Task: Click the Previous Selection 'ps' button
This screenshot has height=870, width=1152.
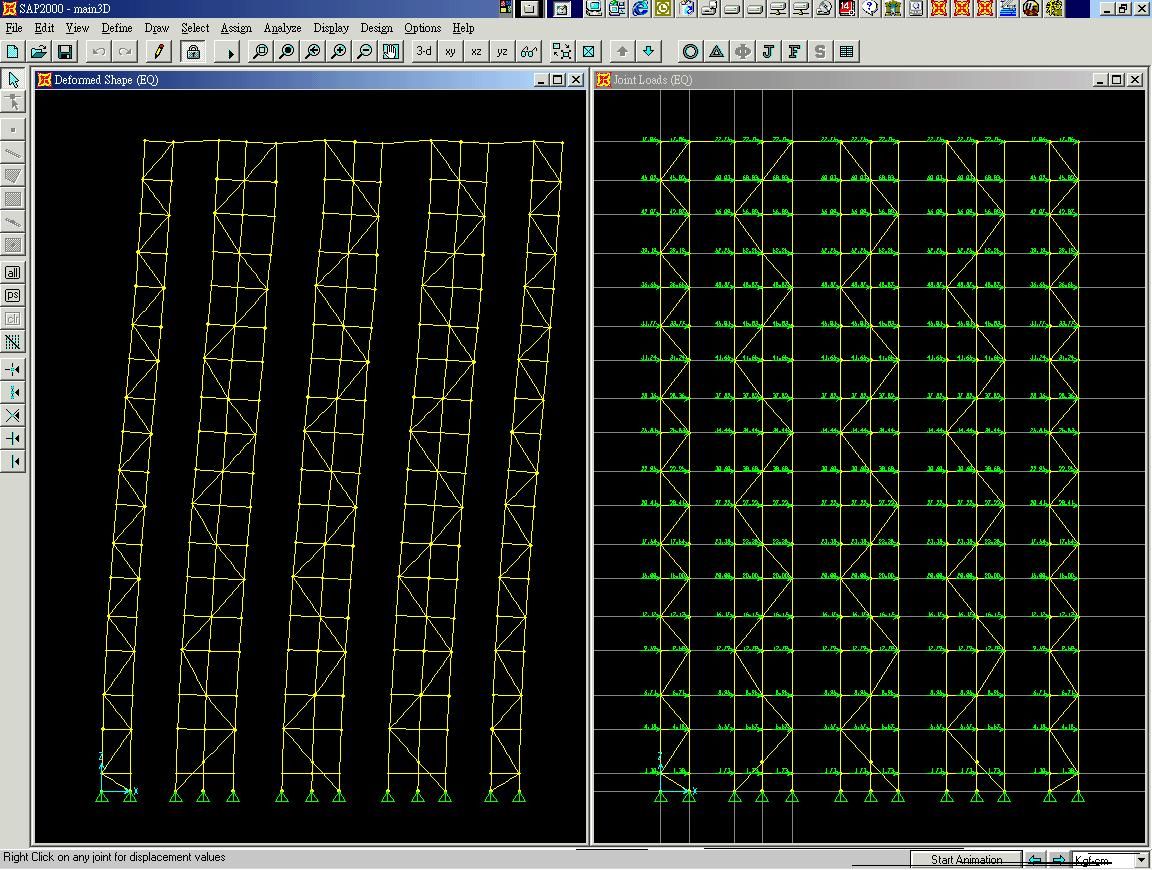Action: pos(13,295)
